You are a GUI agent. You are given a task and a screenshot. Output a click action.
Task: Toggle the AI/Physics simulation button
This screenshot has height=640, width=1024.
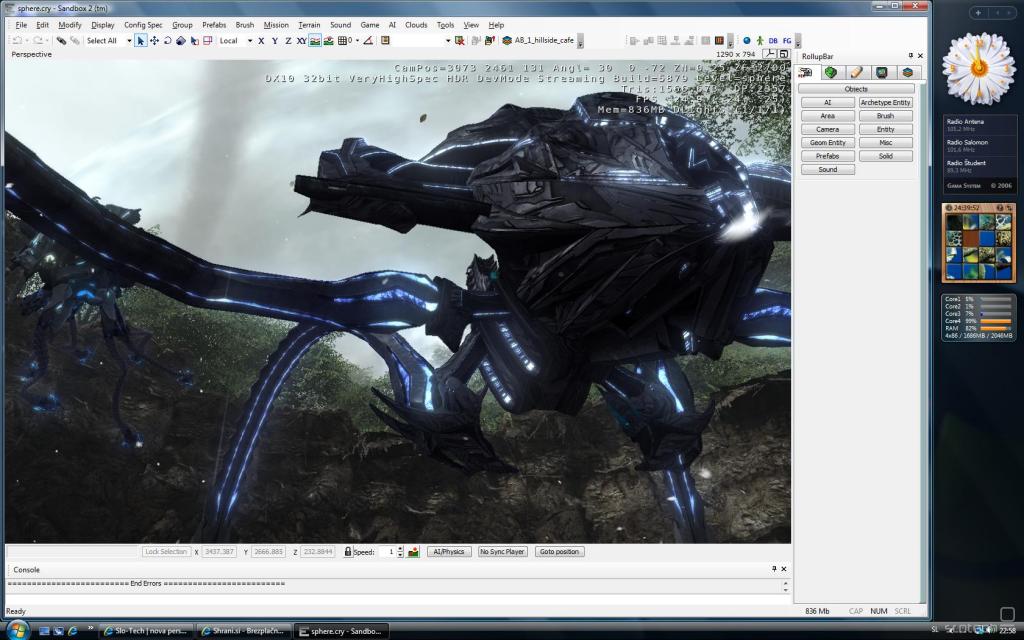point(449,552)
